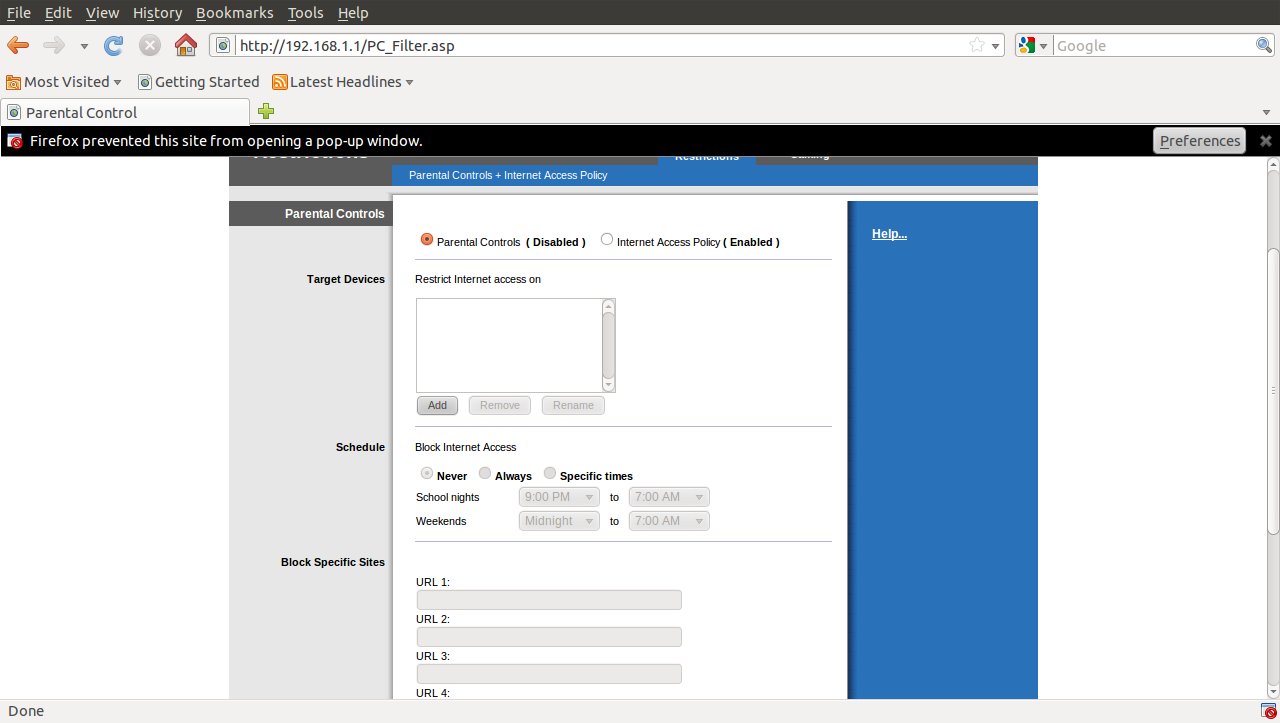Viewport: 1280px width, 723px height.
Task: Open the Weekends Midnight start time dropdown
Action: pos(559,521)
